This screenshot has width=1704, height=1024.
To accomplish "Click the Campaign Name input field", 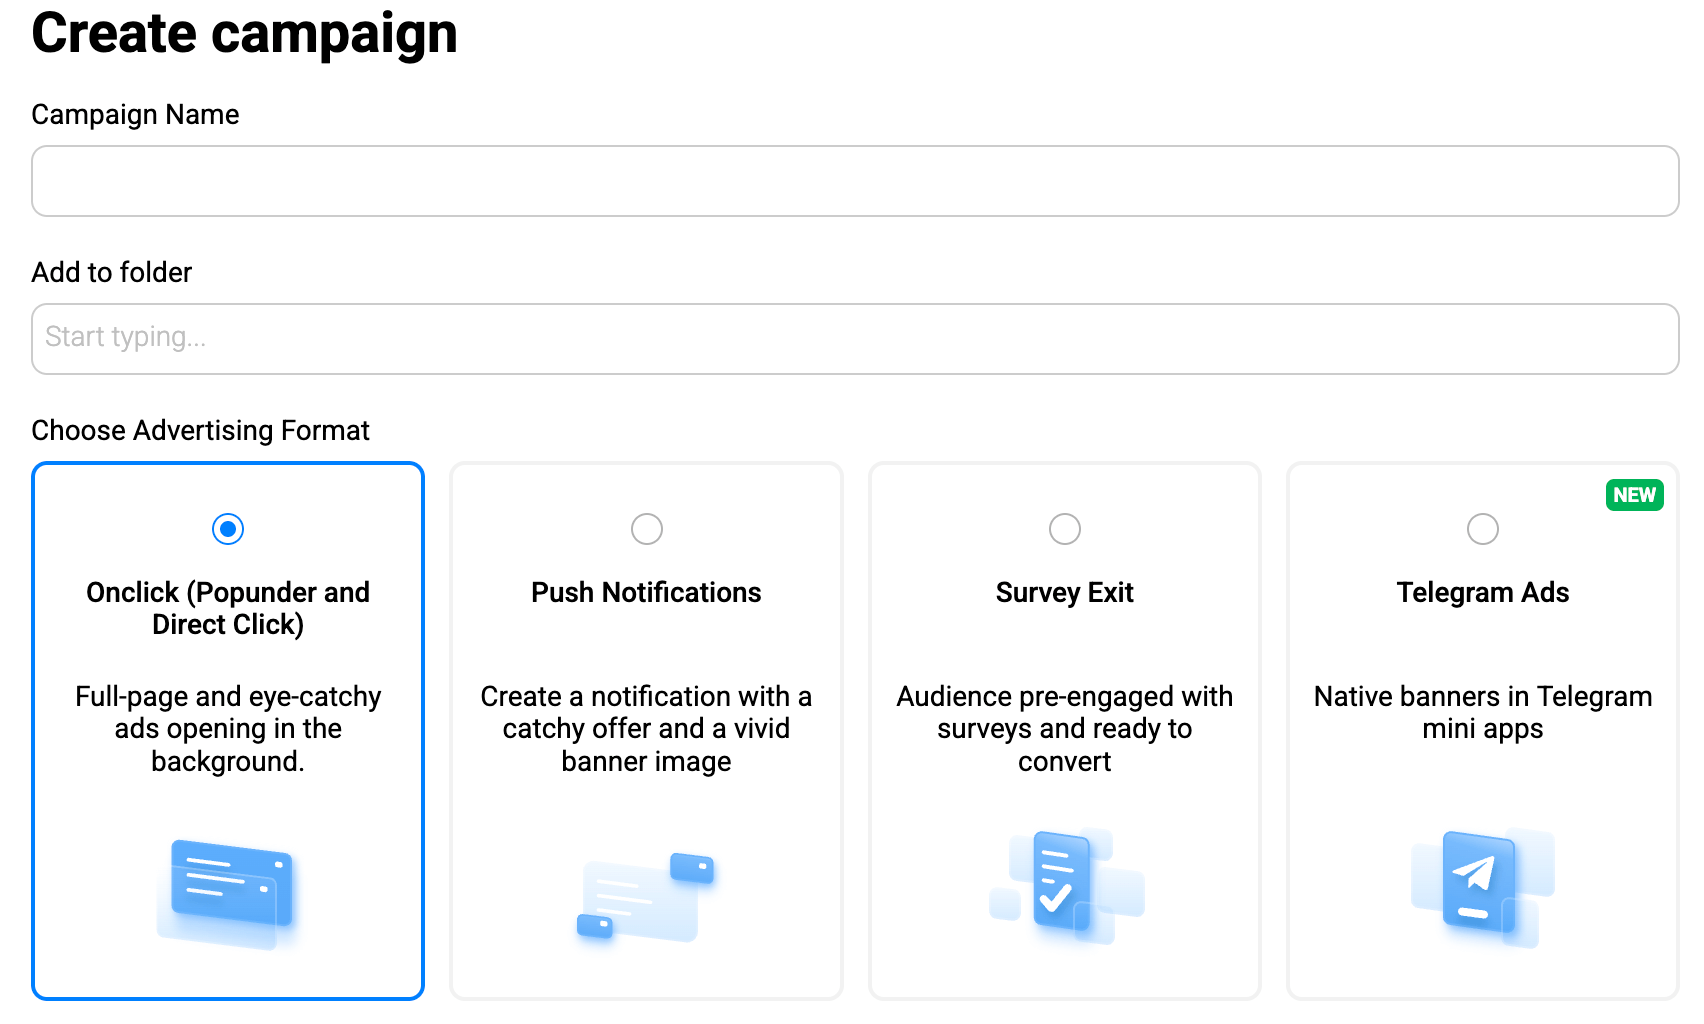I will coord(855,181).
